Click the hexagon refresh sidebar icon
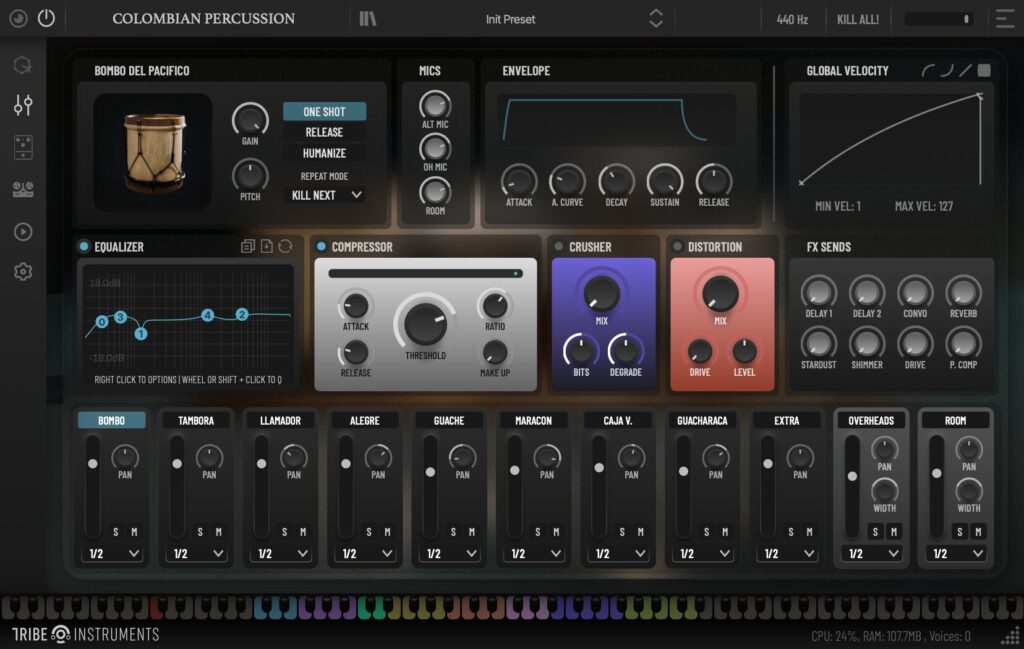Screen dimensions: 1024x649 23,65
